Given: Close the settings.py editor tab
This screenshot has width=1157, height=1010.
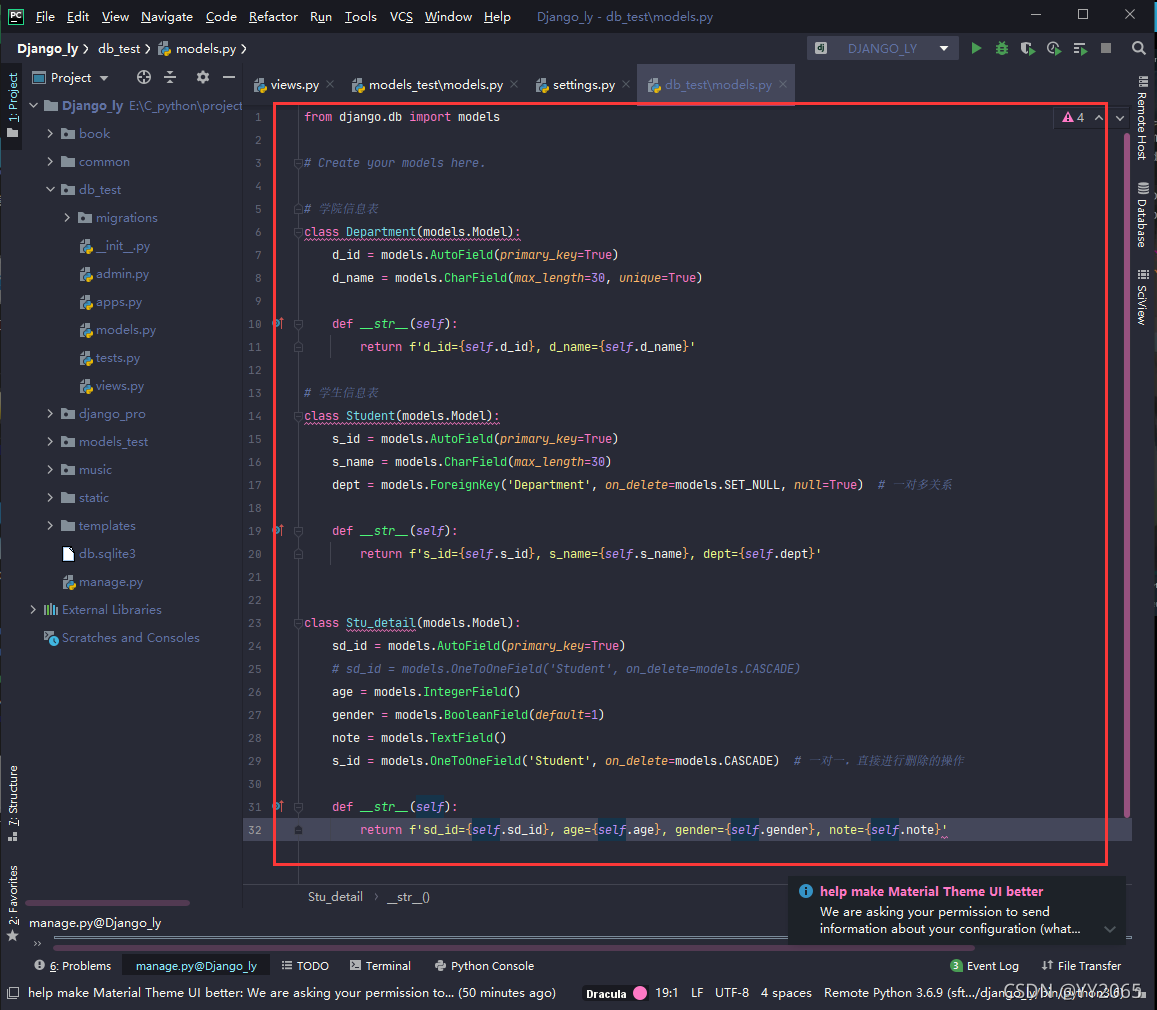Looking at the screenshot, I should point(626,84).
